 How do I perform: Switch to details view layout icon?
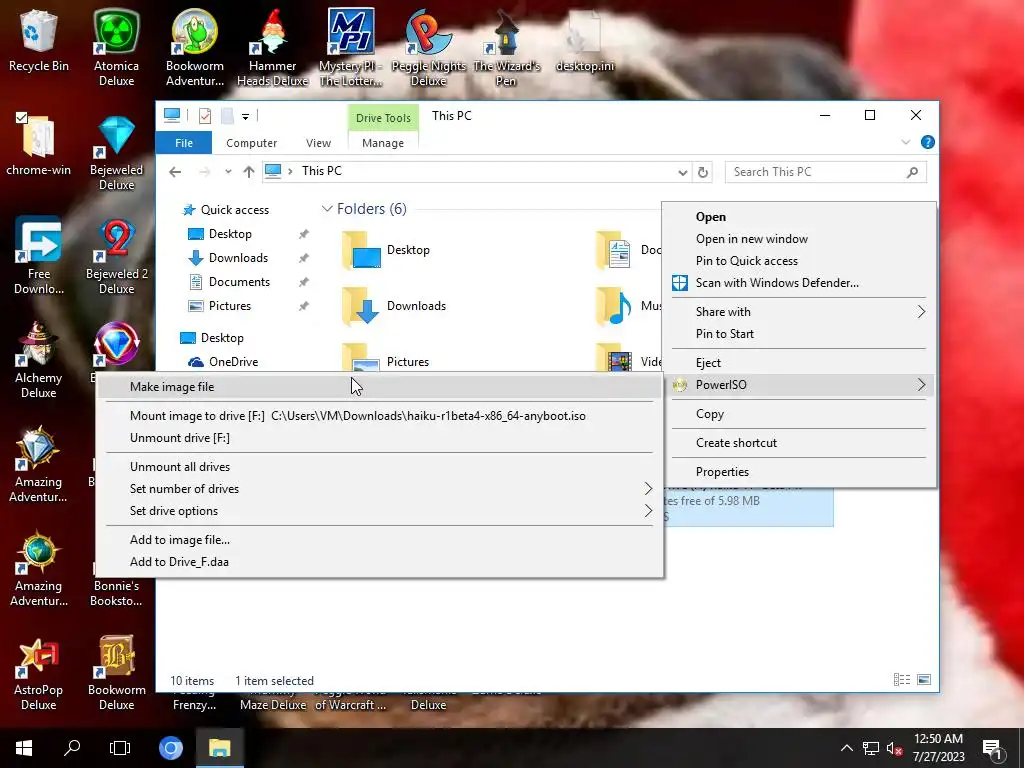tap(902, 680)
